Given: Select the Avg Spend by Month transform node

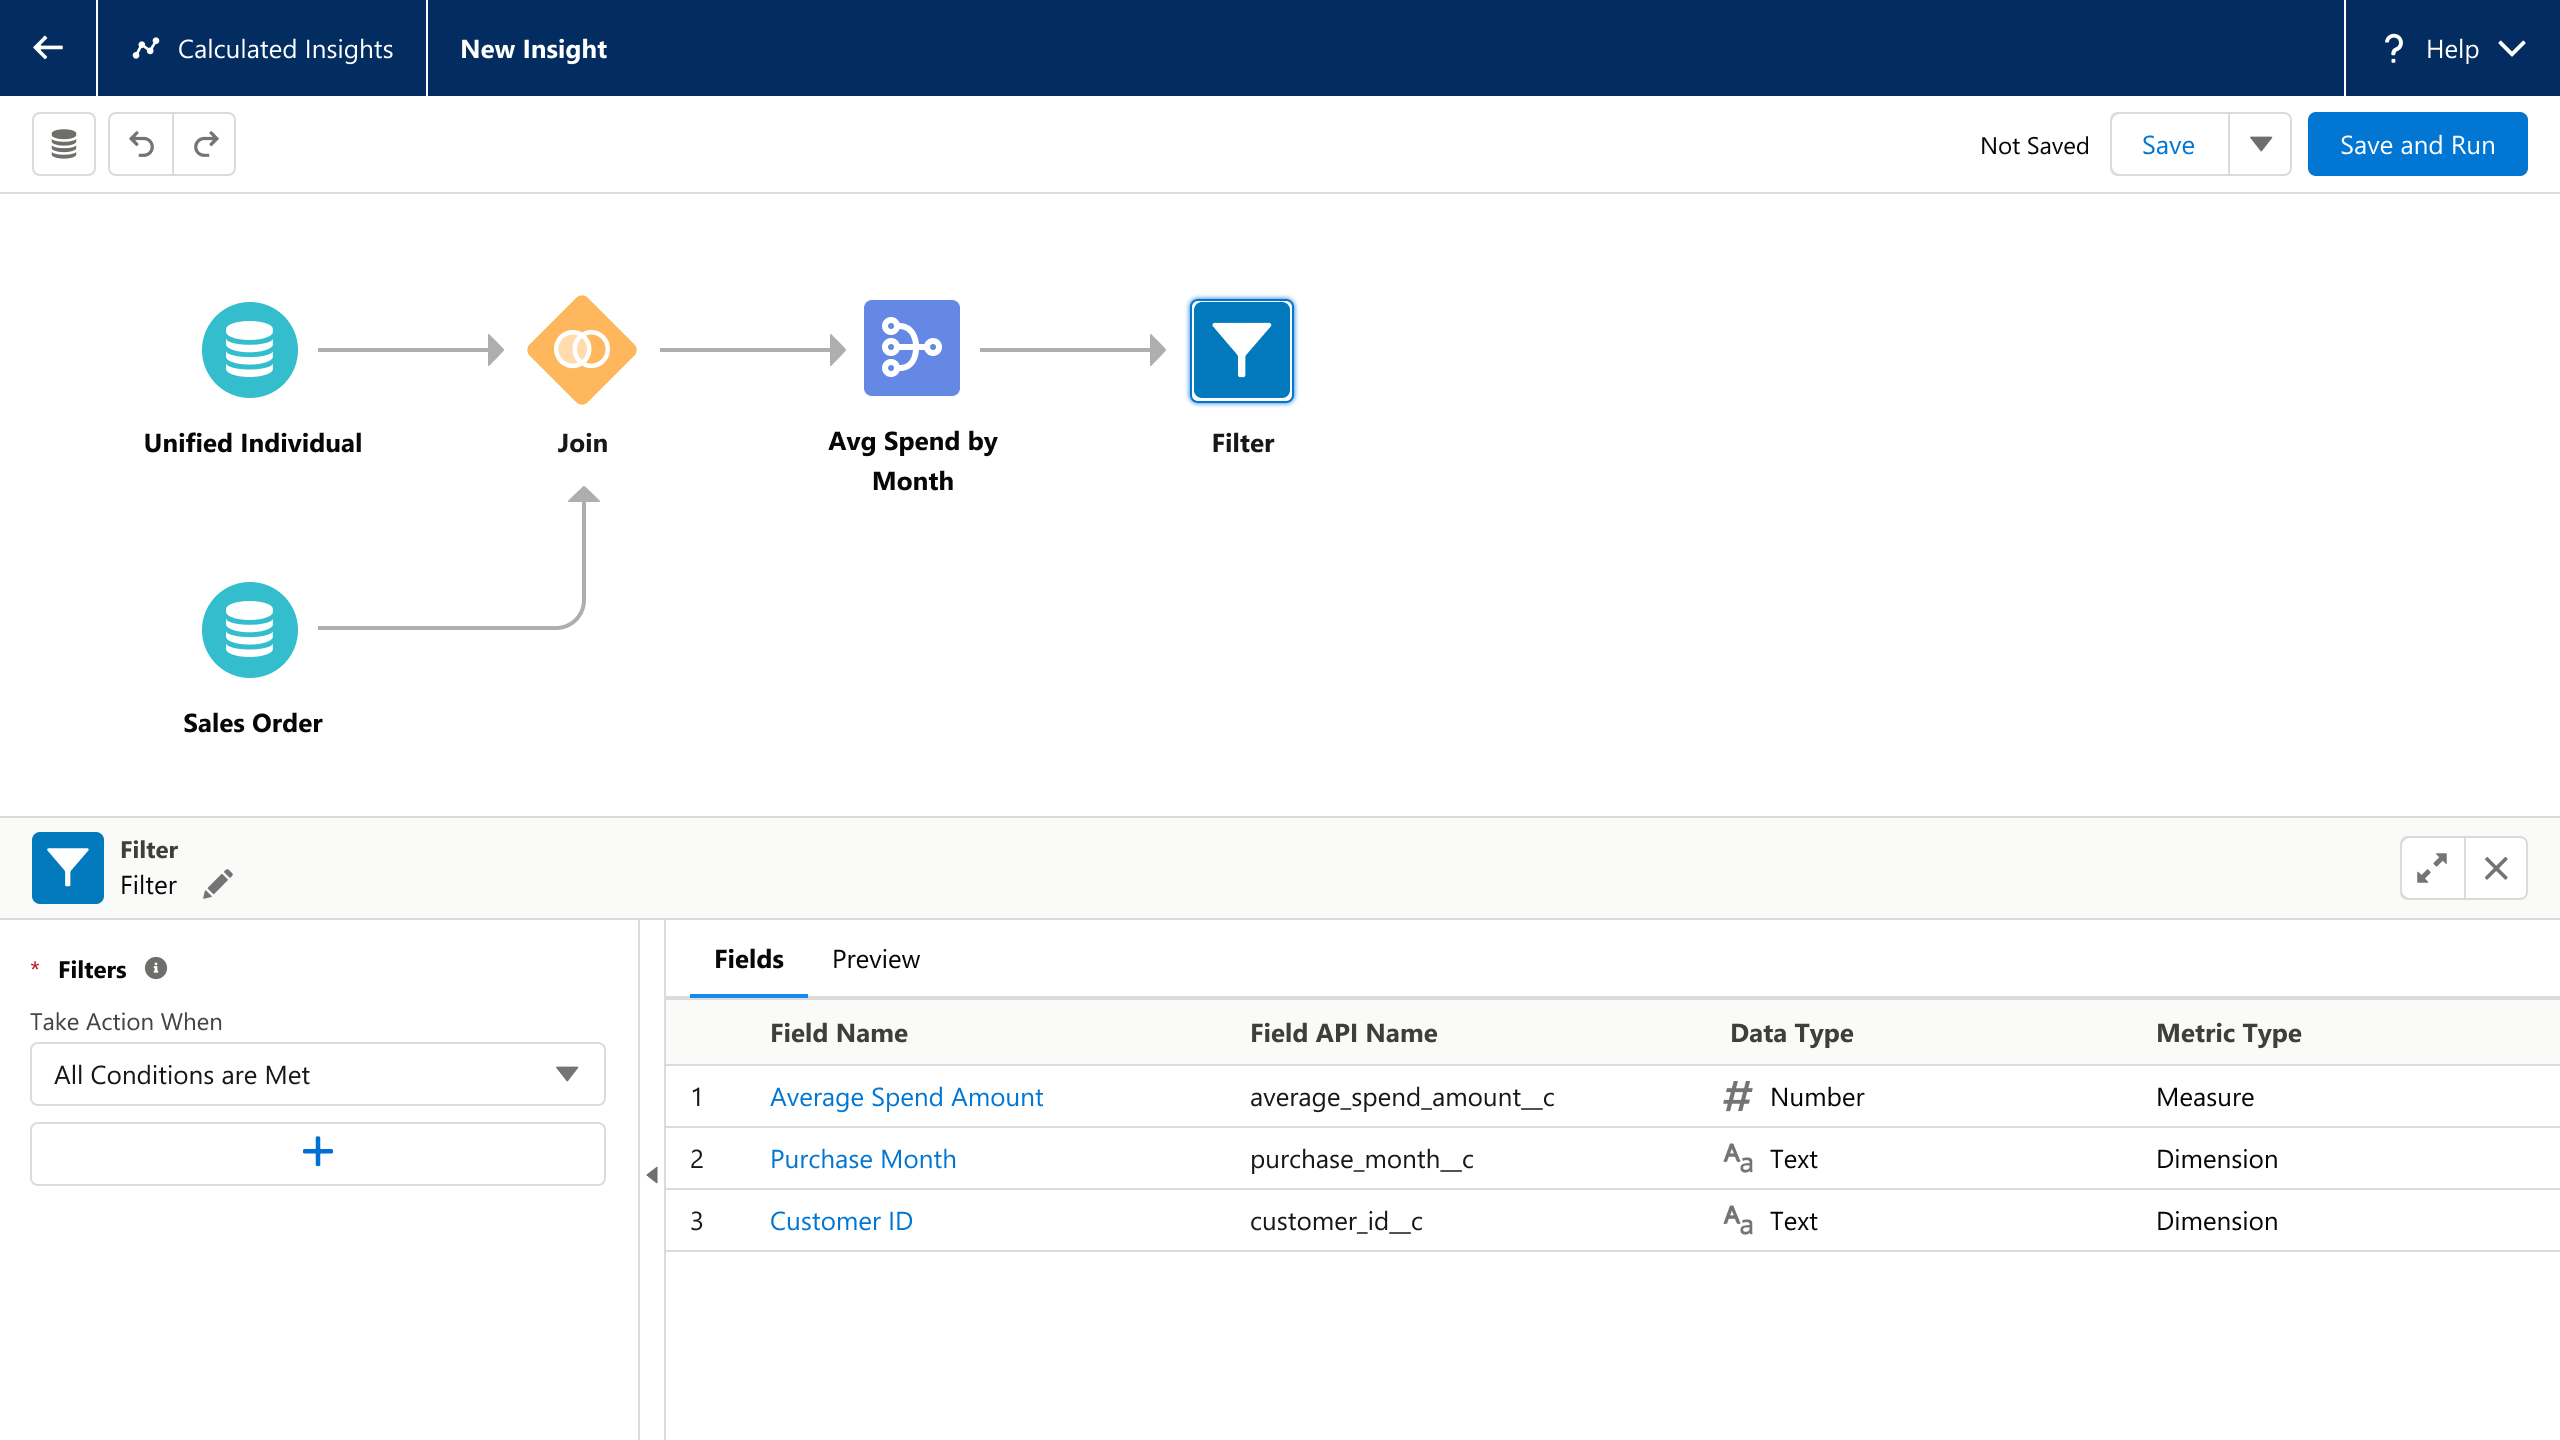Looking at the screenshot, I should (911, 348).
